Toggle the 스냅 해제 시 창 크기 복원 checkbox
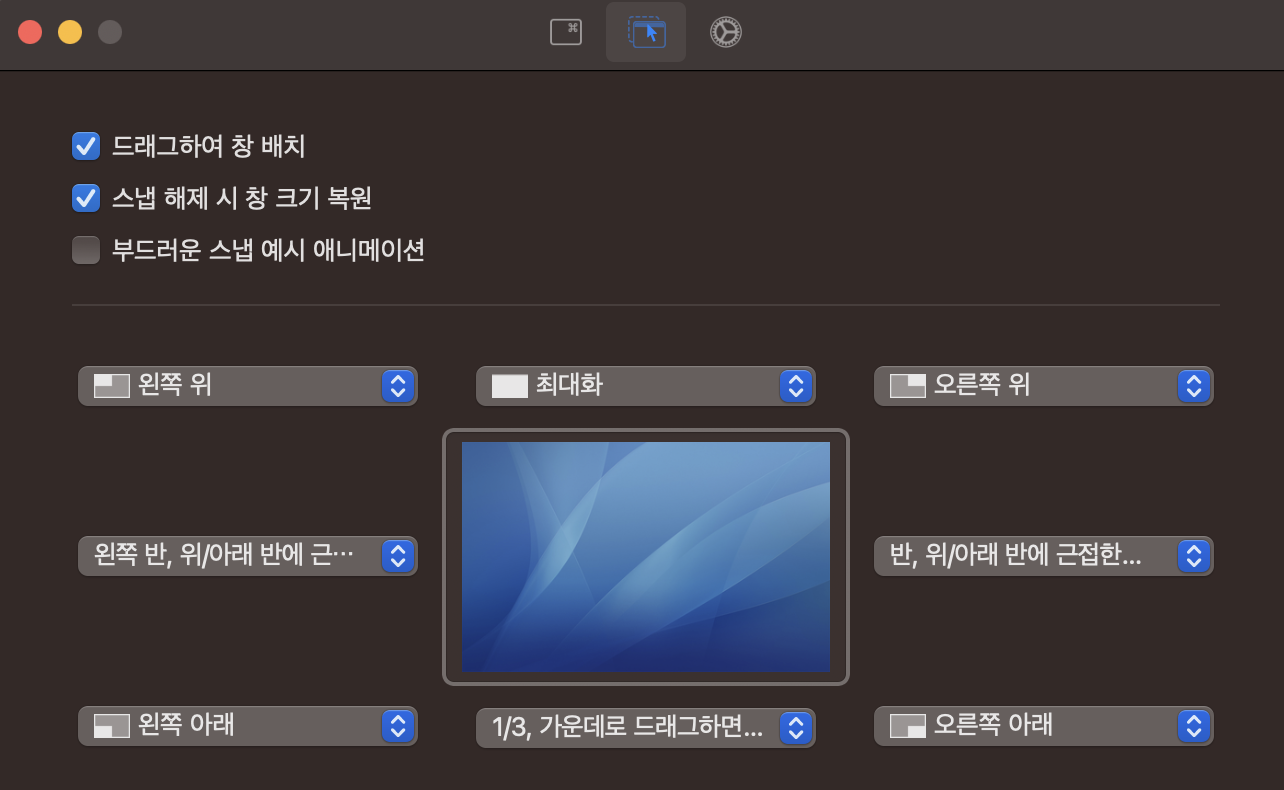The width and height of the screenshot is (1284, 790). (x=86, y=198)
